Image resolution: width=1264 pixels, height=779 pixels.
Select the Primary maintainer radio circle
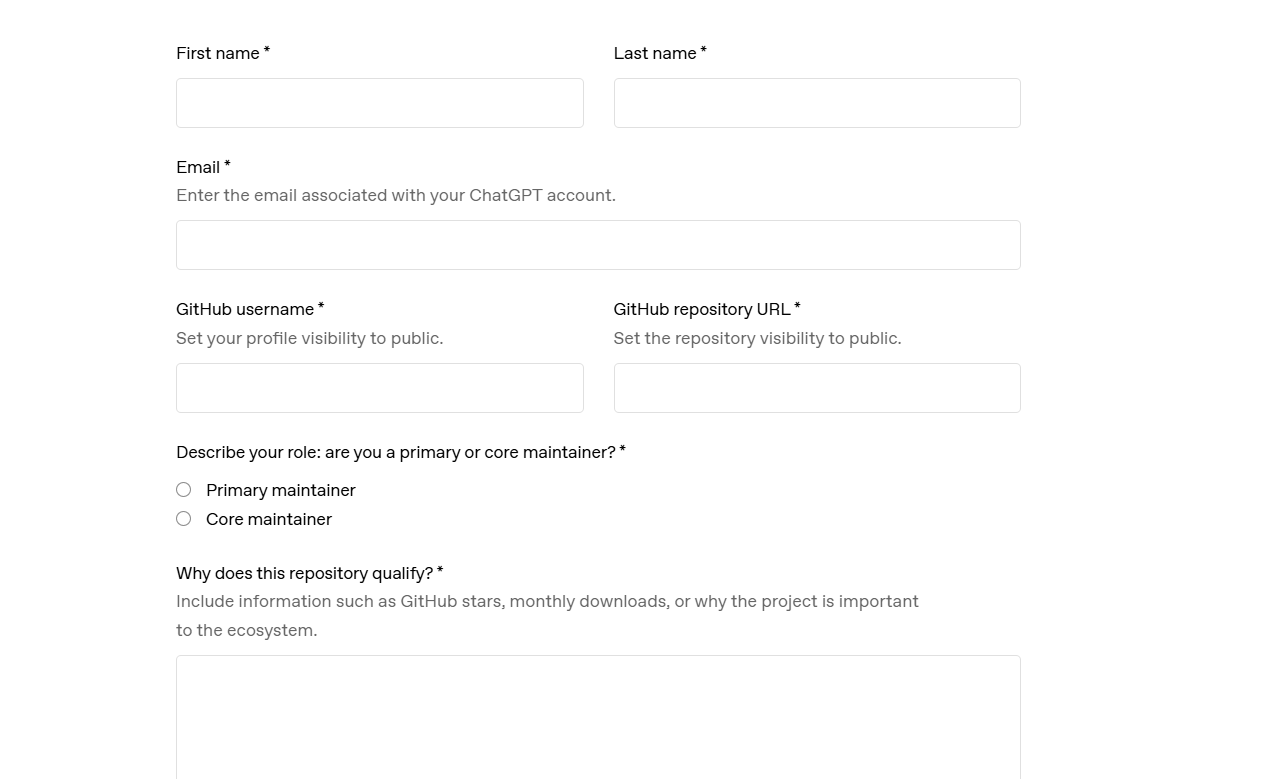click(184, 490)
